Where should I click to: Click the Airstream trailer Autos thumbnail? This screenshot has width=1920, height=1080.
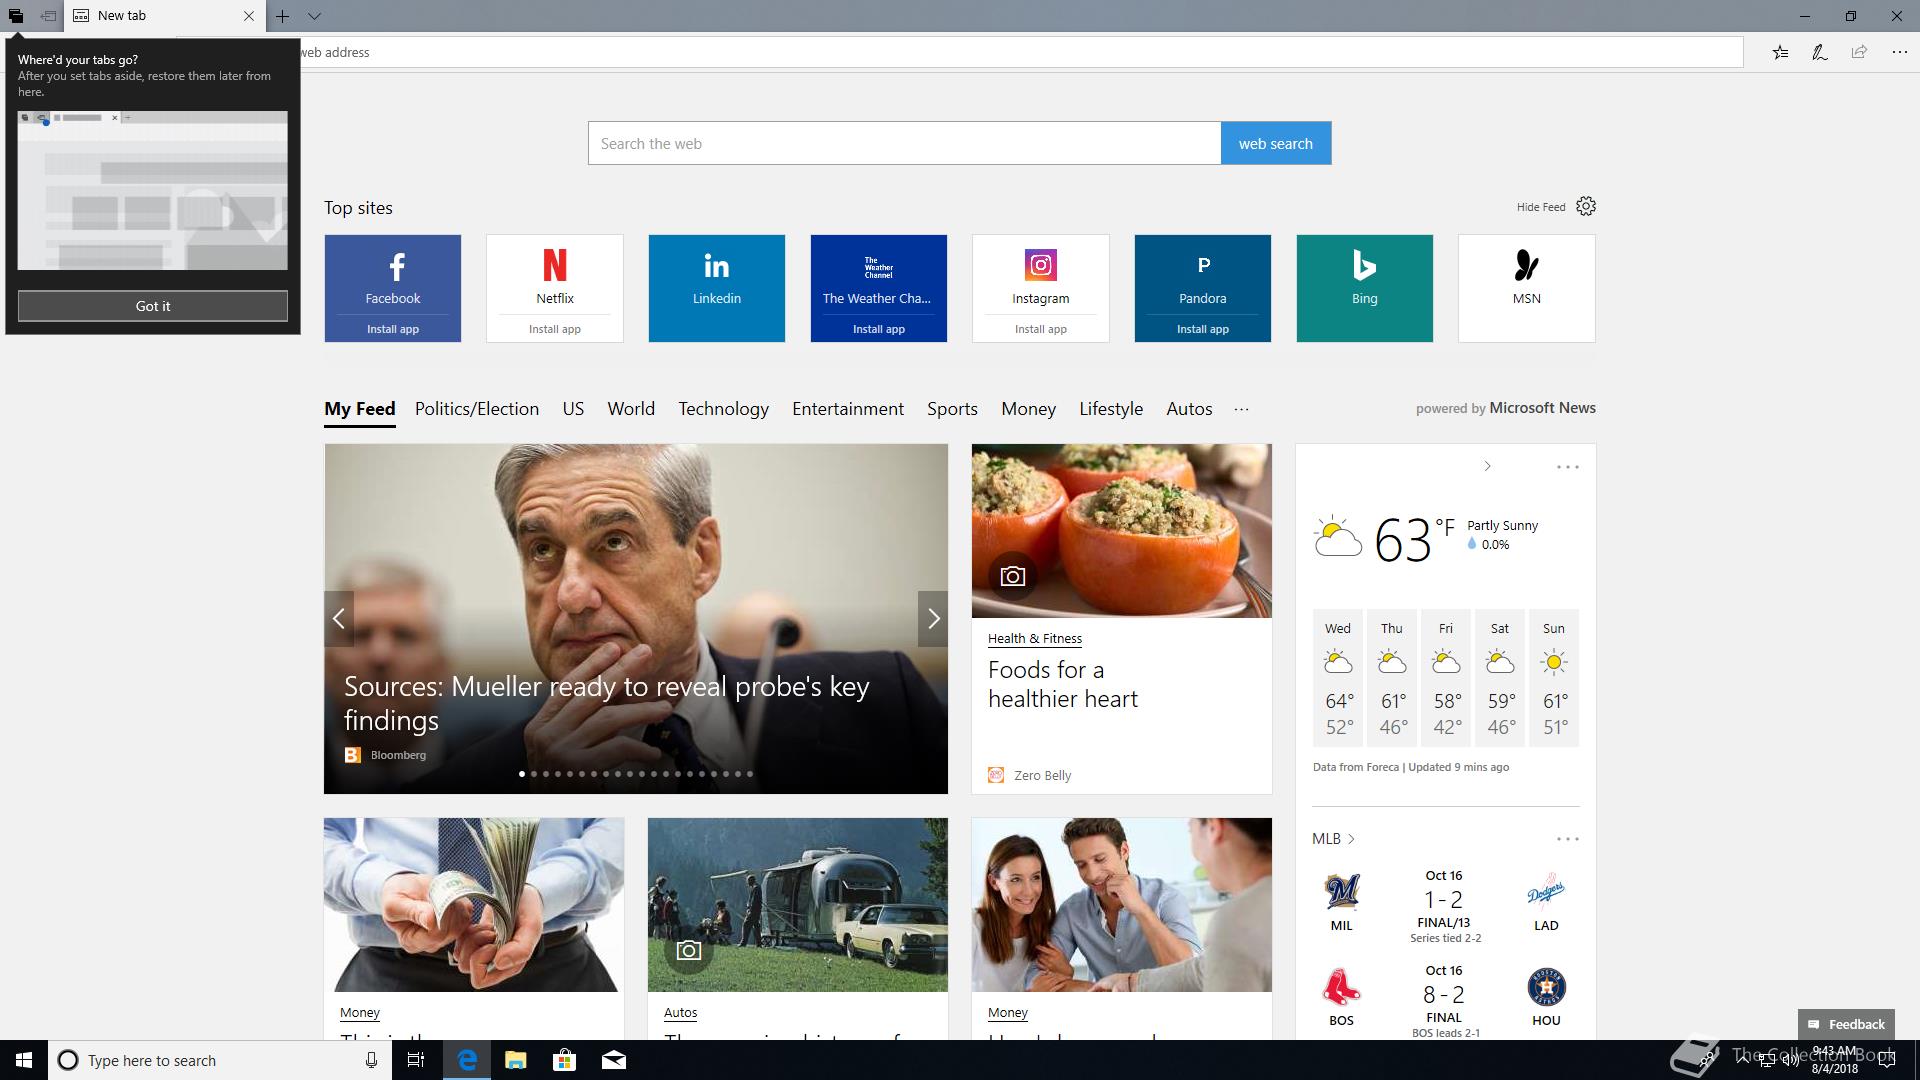(798, 905)
